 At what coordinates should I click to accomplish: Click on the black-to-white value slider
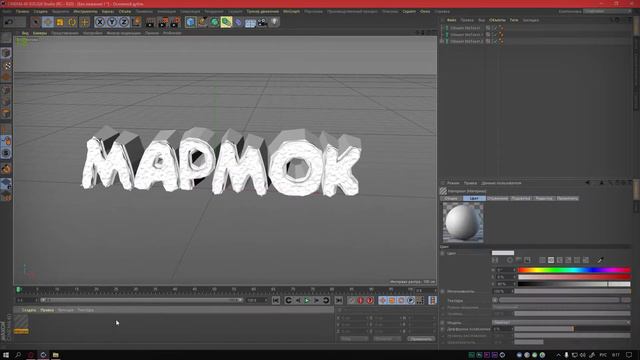(574, 284)
